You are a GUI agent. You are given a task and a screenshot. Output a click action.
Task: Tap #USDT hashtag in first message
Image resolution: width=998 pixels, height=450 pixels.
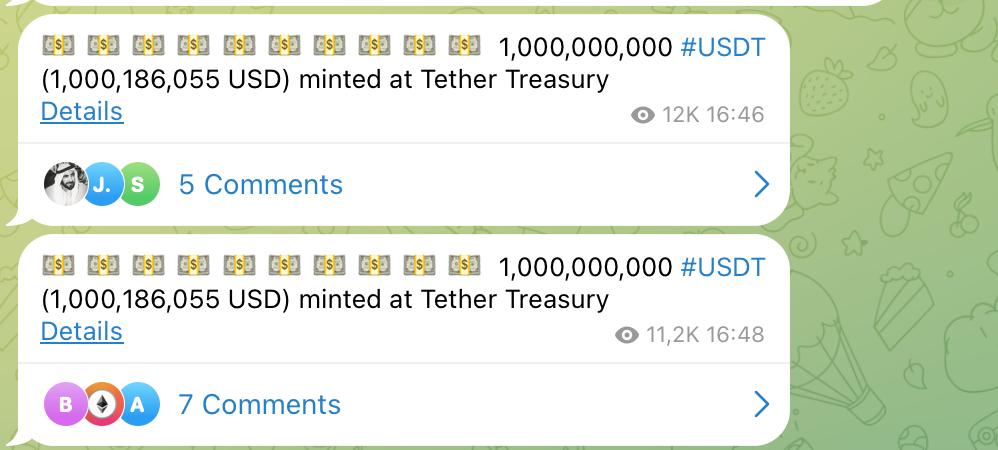pos(722,47)
